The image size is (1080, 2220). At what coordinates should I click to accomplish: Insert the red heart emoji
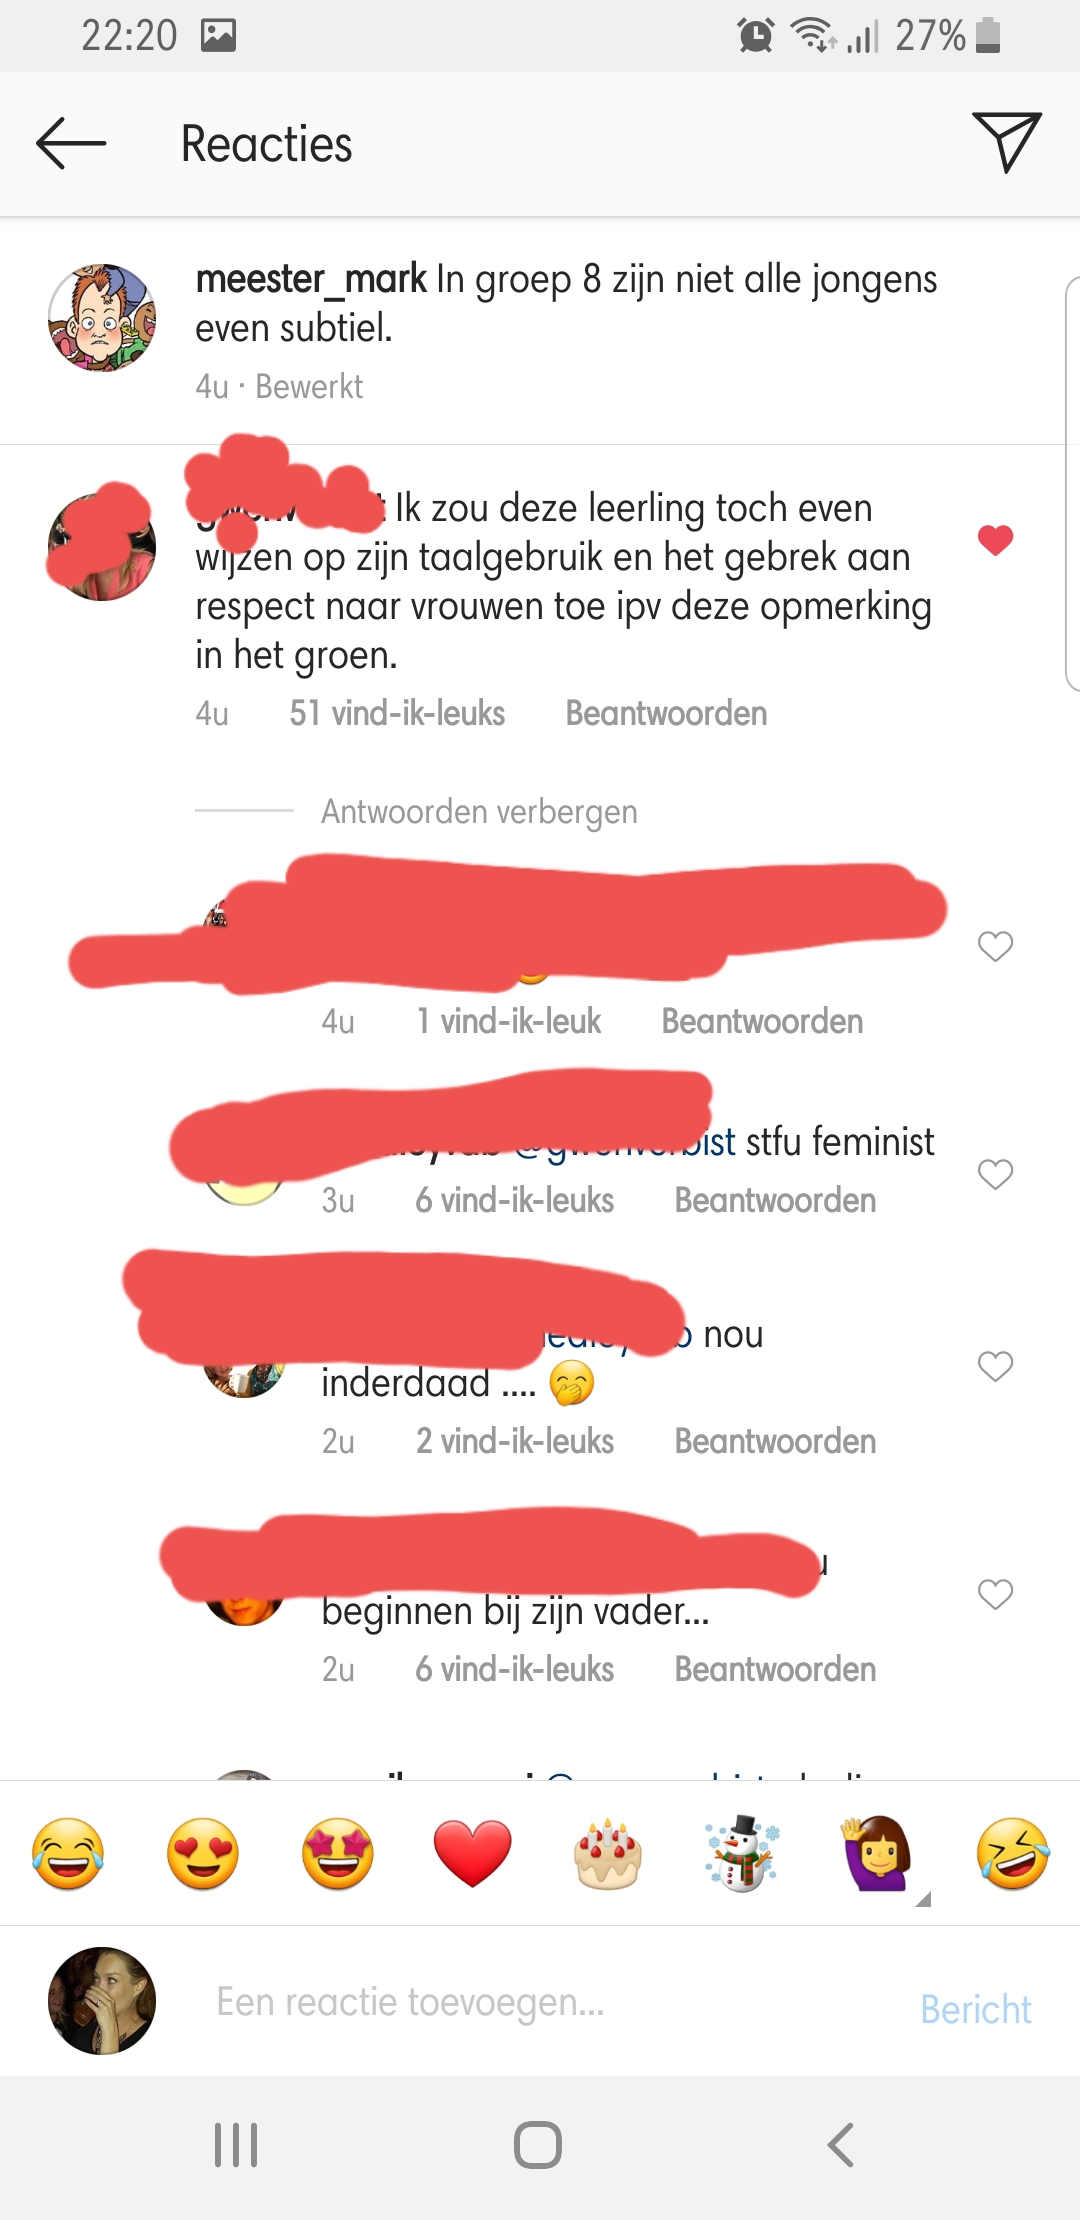tap(473, 1853)
